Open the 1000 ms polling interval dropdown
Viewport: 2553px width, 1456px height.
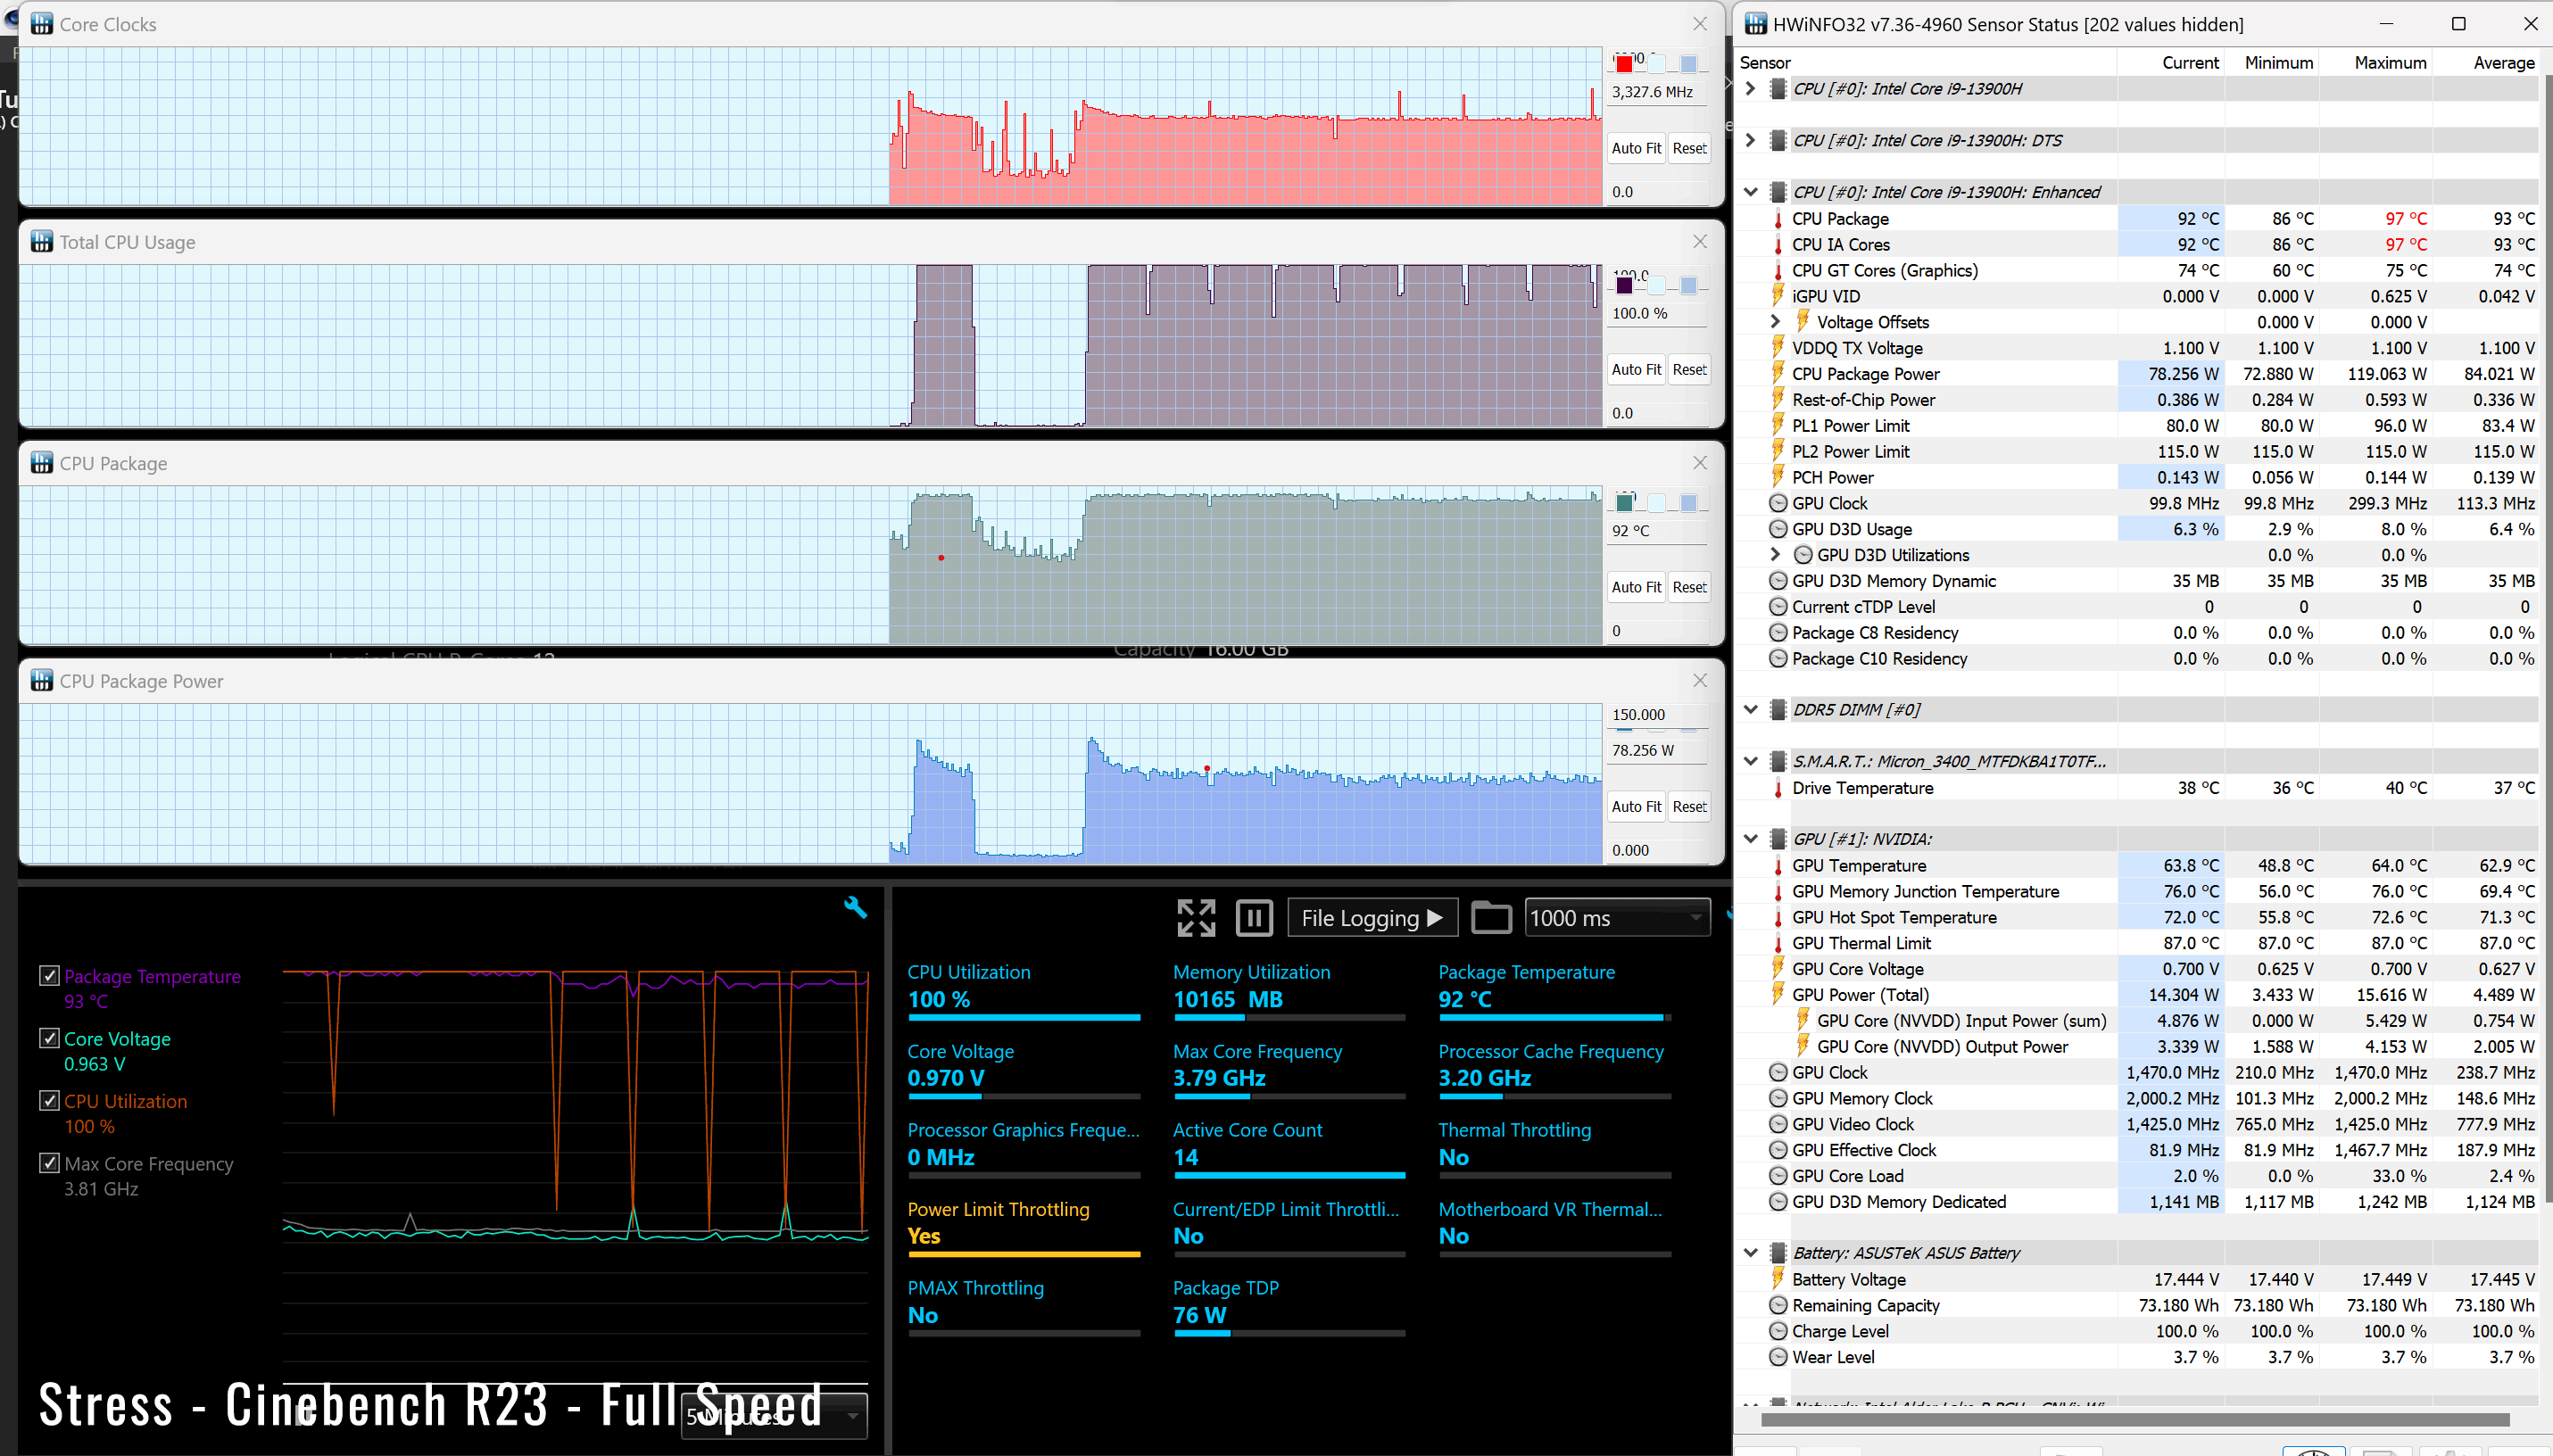tap(1617, 918)
